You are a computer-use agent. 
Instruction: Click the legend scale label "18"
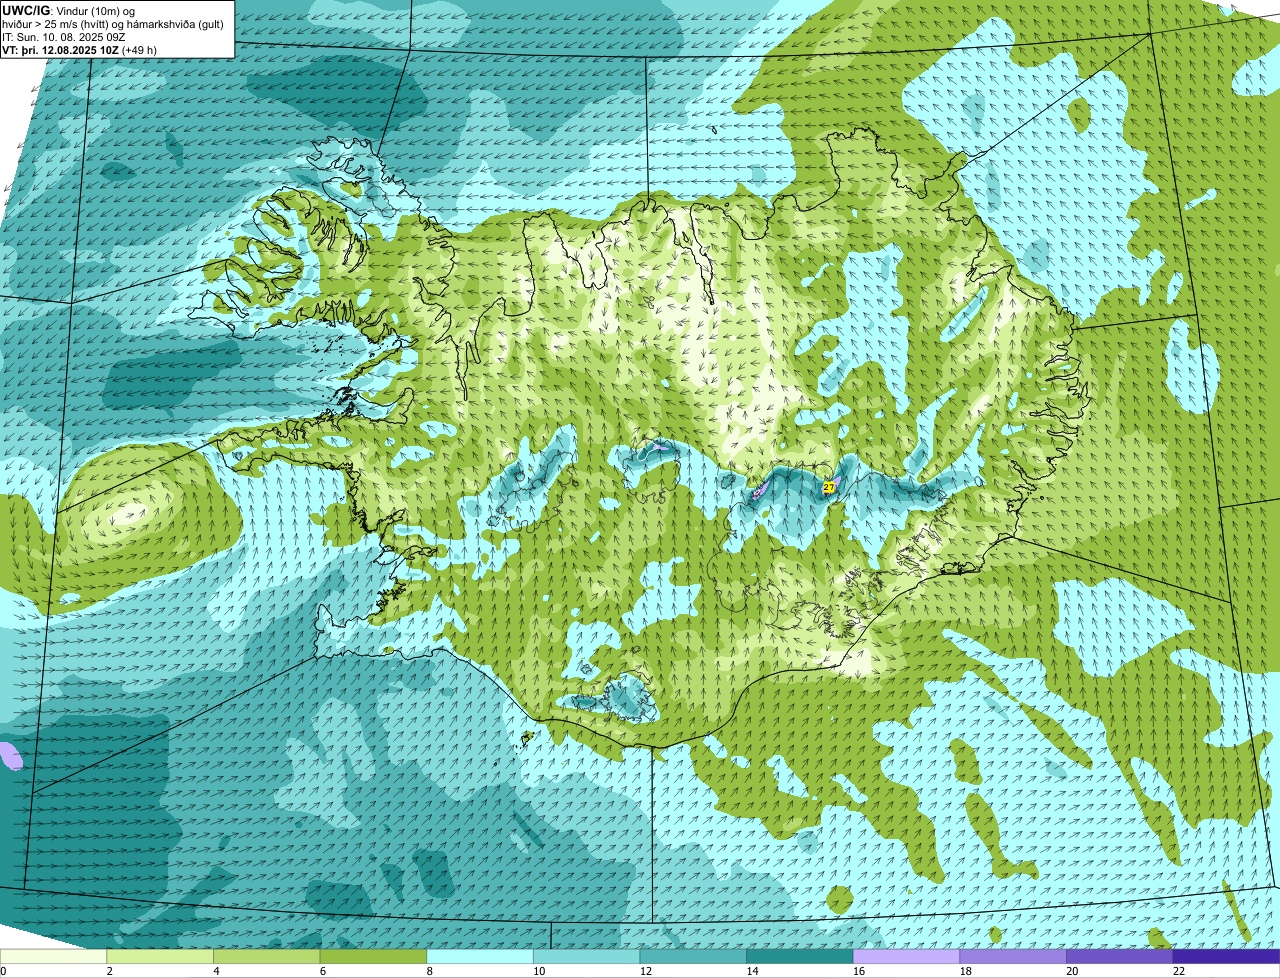tap(965, 971)
